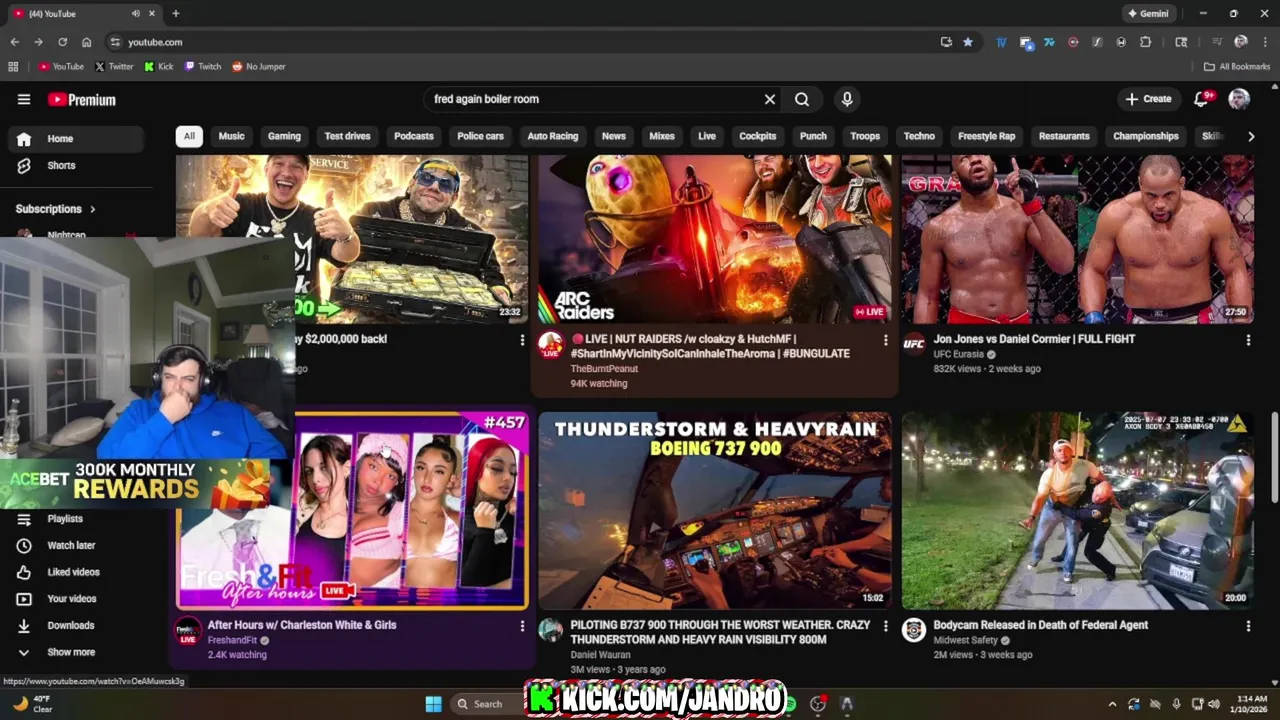Click the Create button
1280x720 pixels.
(x=1148, y=99)
